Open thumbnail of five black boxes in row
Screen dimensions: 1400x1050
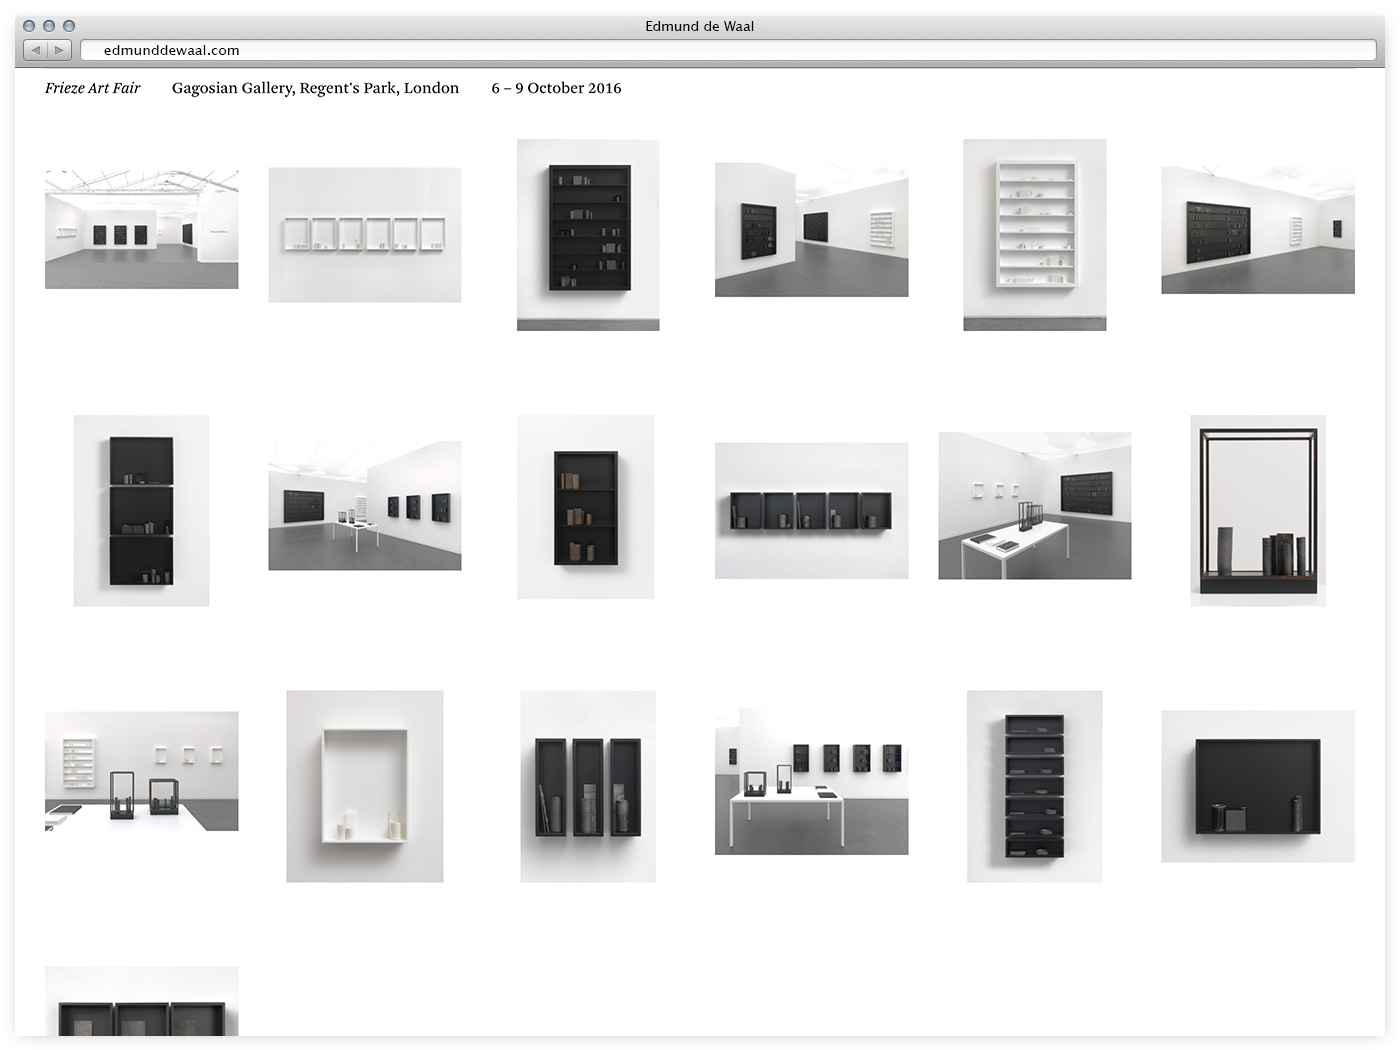pyautogui.click(x=811, y=510)
